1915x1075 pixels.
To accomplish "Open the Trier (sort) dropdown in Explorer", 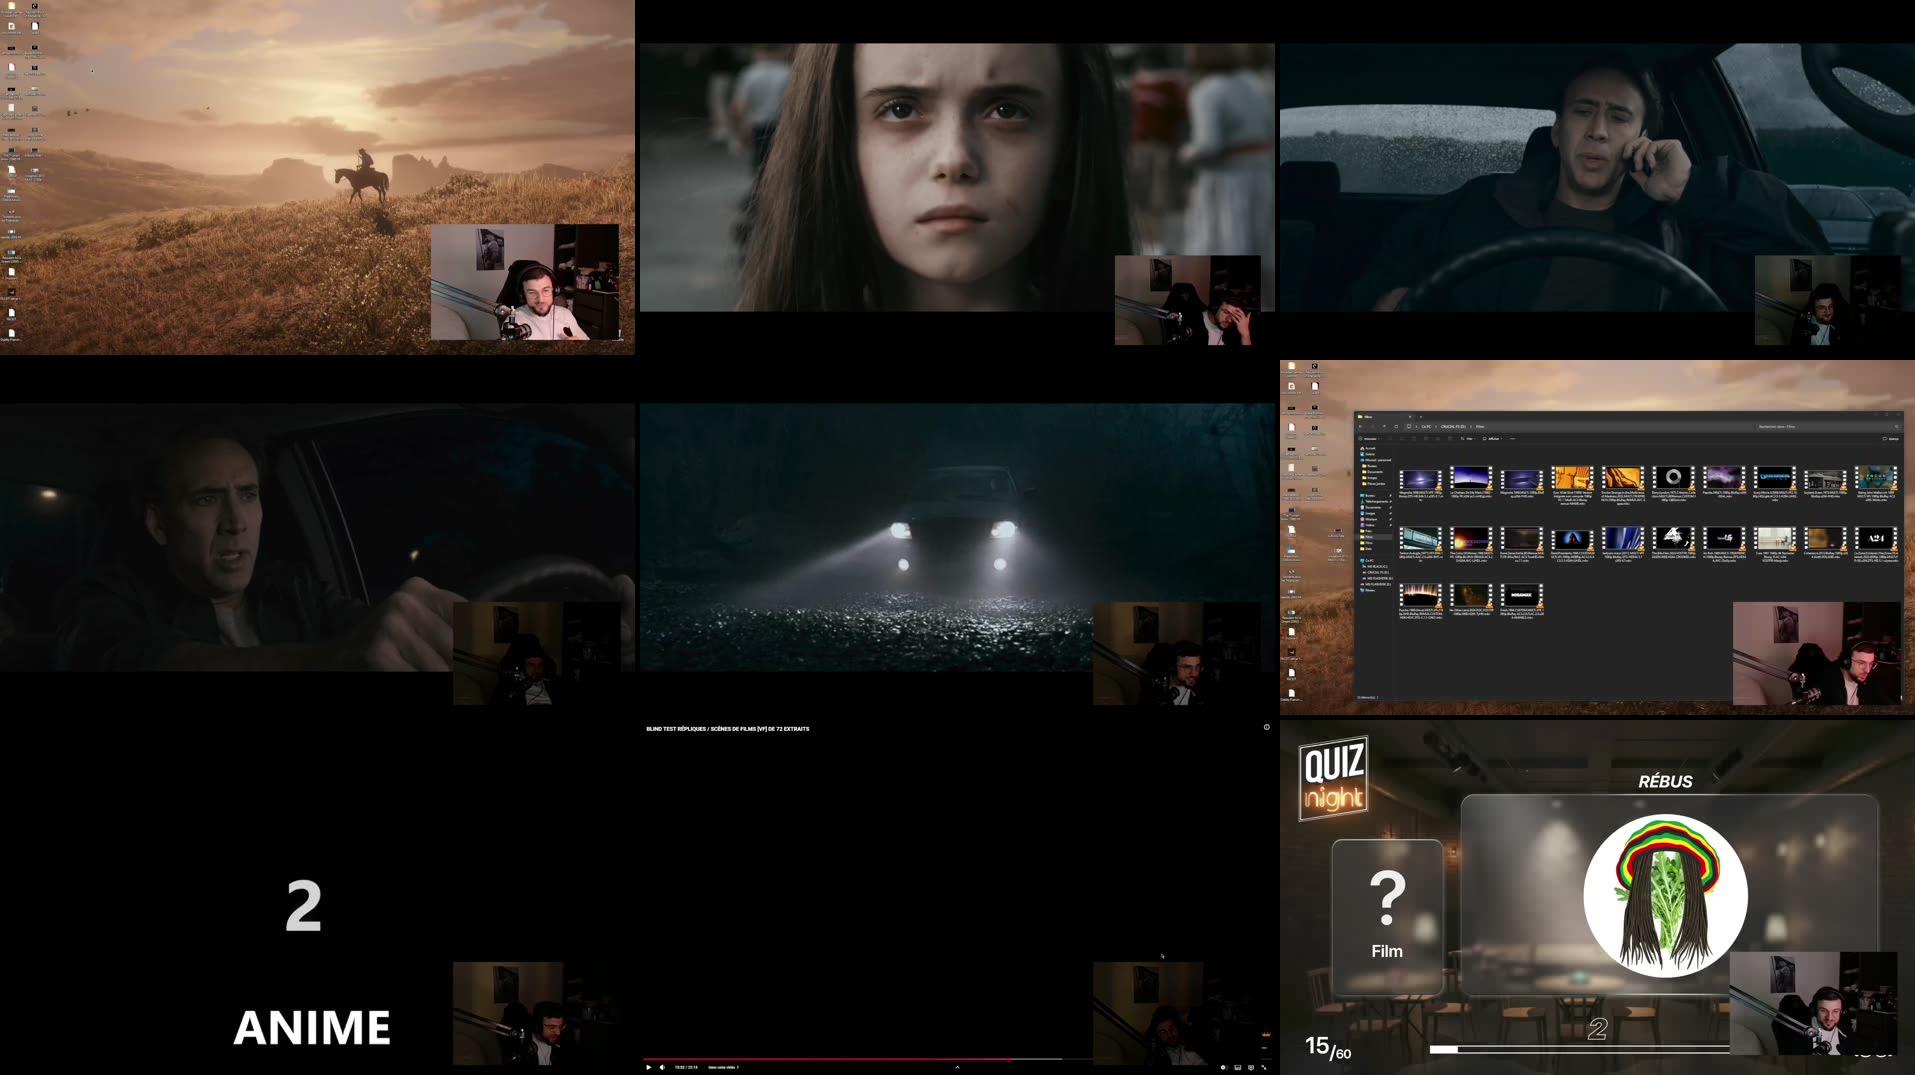I will click(1469, 439).
